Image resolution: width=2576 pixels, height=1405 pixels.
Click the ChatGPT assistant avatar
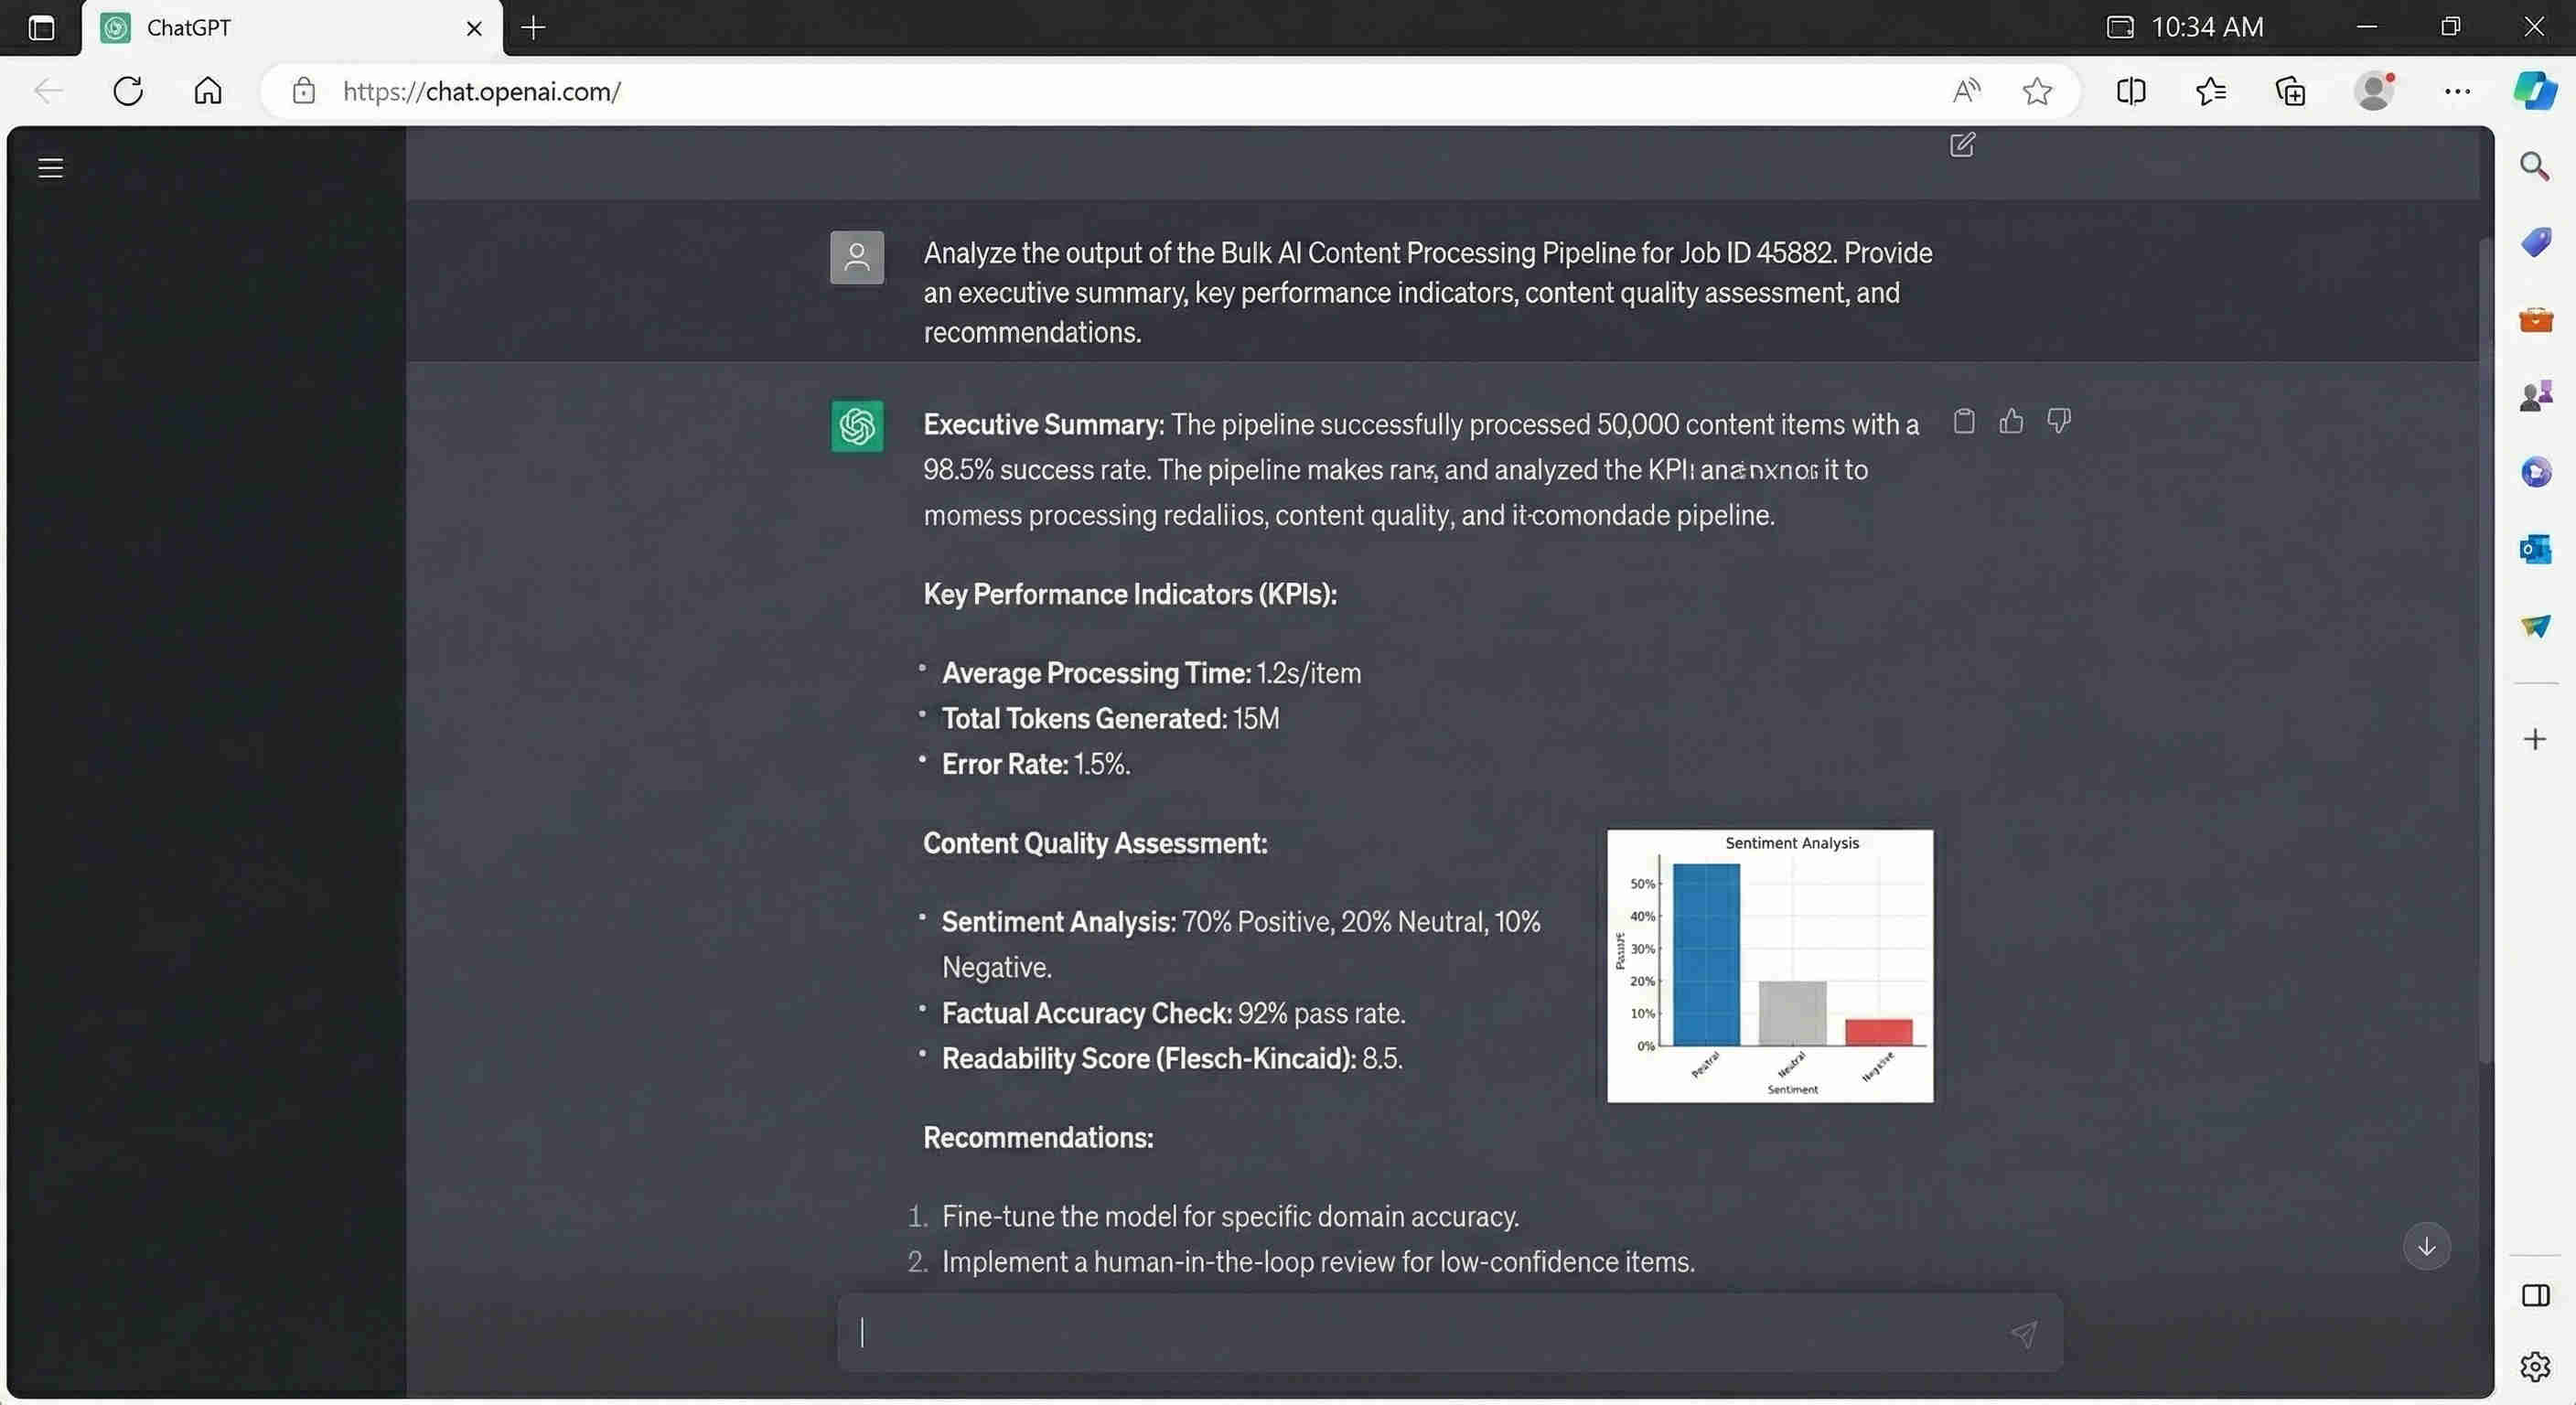(x=857, y=426)
